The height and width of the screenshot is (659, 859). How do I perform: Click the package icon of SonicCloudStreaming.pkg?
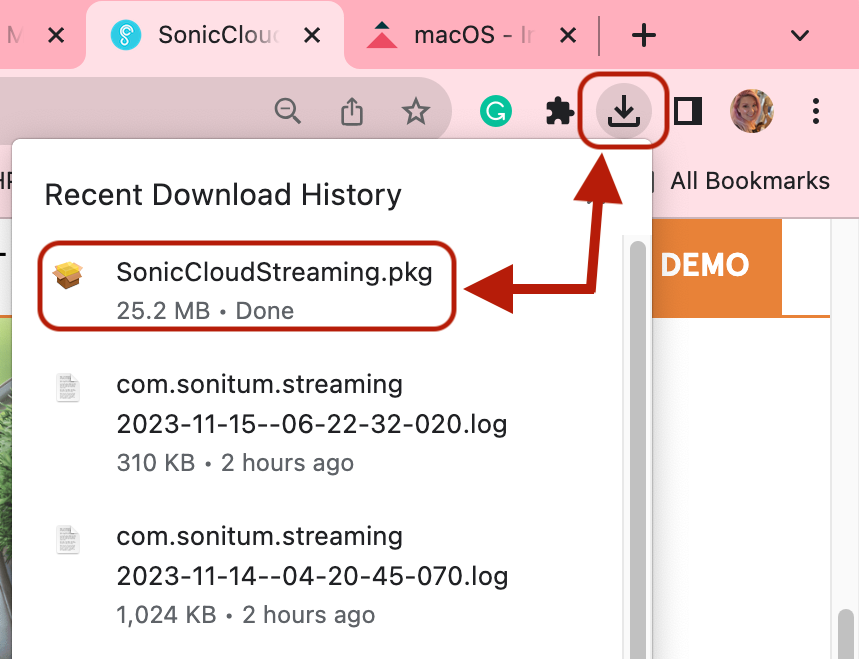coord(68,275)
